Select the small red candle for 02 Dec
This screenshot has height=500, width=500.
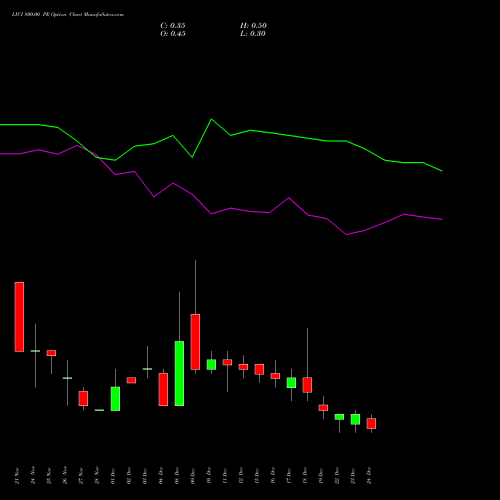coord(131,380)
